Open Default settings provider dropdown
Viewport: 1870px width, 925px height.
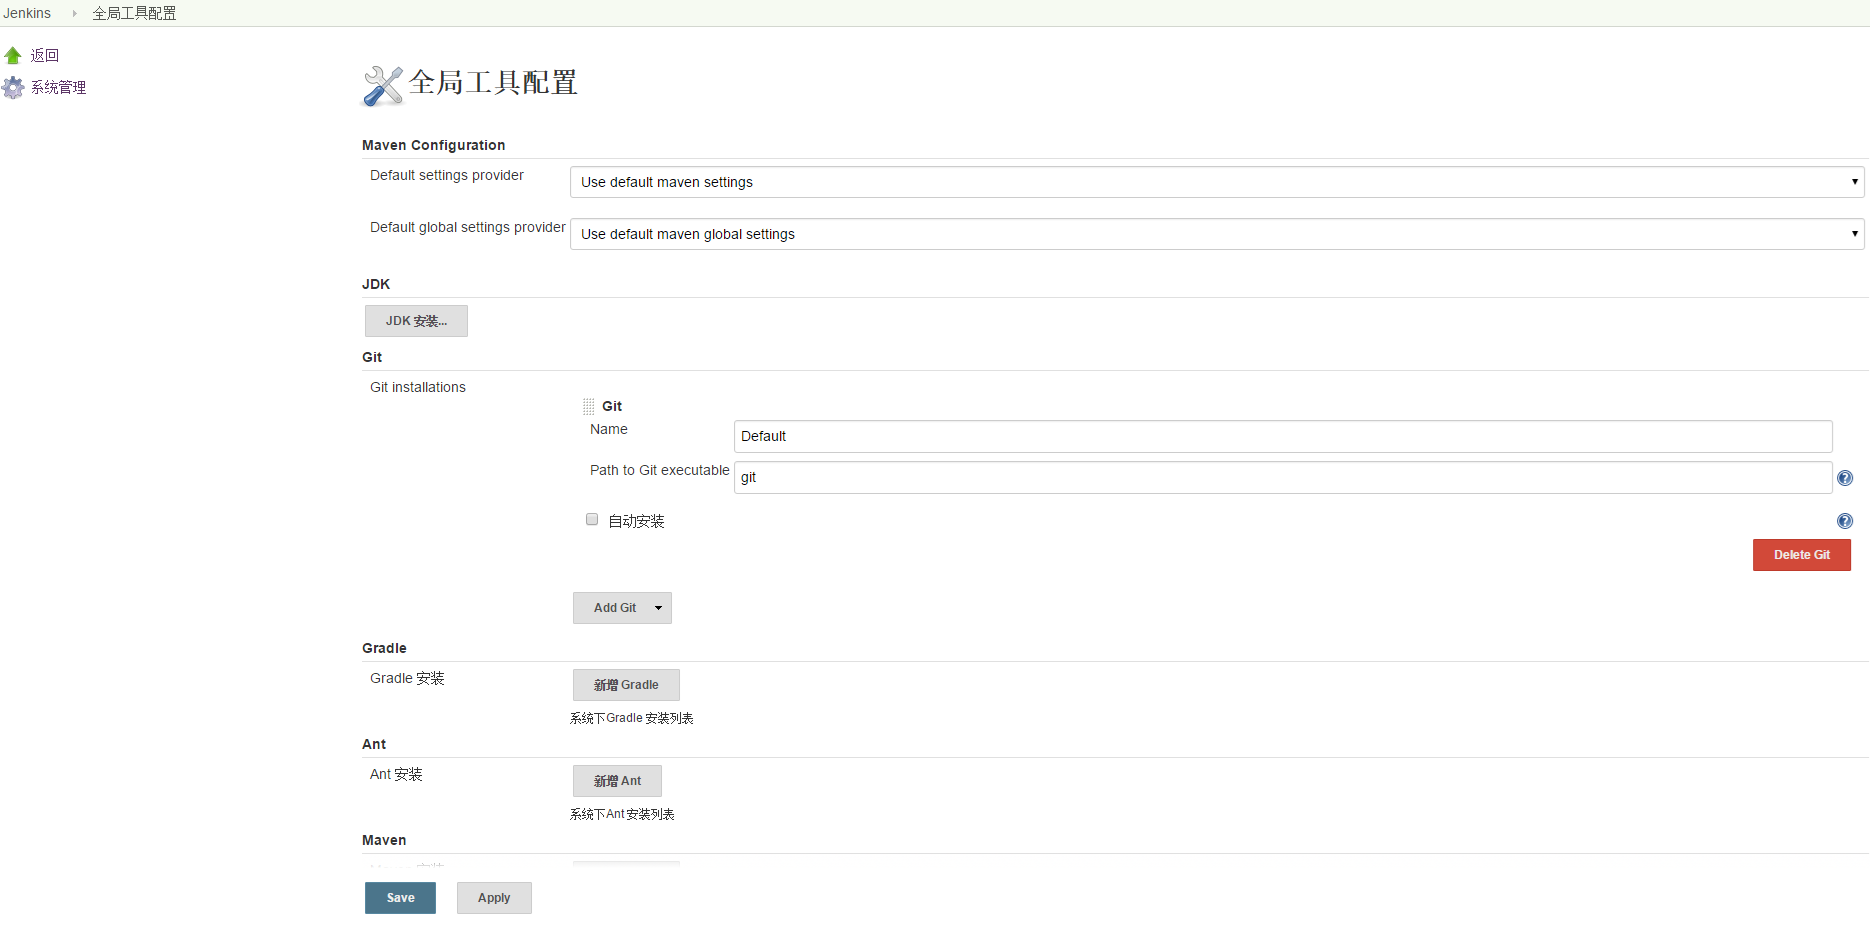pyautogui.click(x=1217, y=182)
